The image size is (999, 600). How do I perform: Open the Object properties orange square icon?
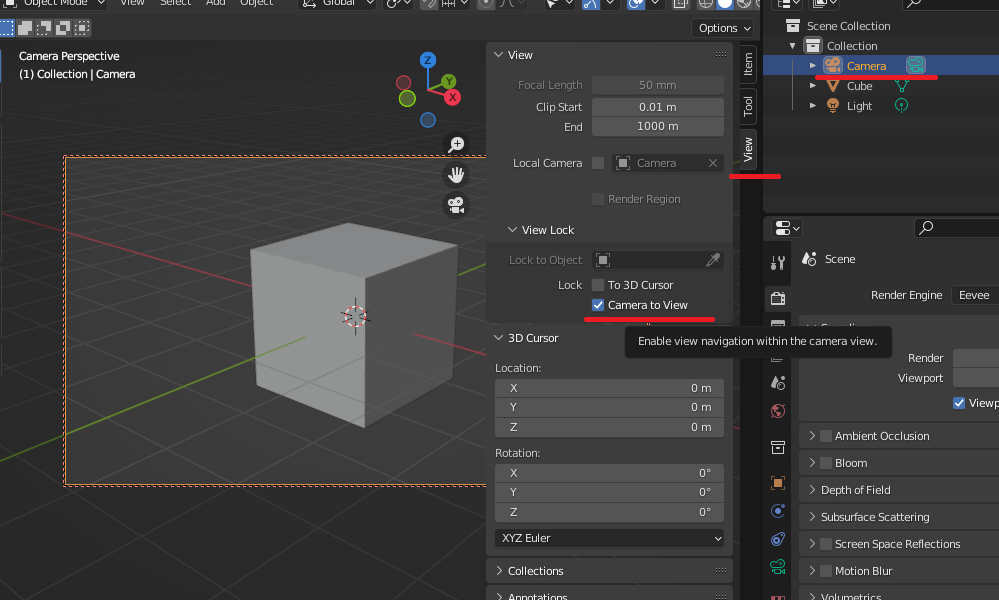click(778, 483)
